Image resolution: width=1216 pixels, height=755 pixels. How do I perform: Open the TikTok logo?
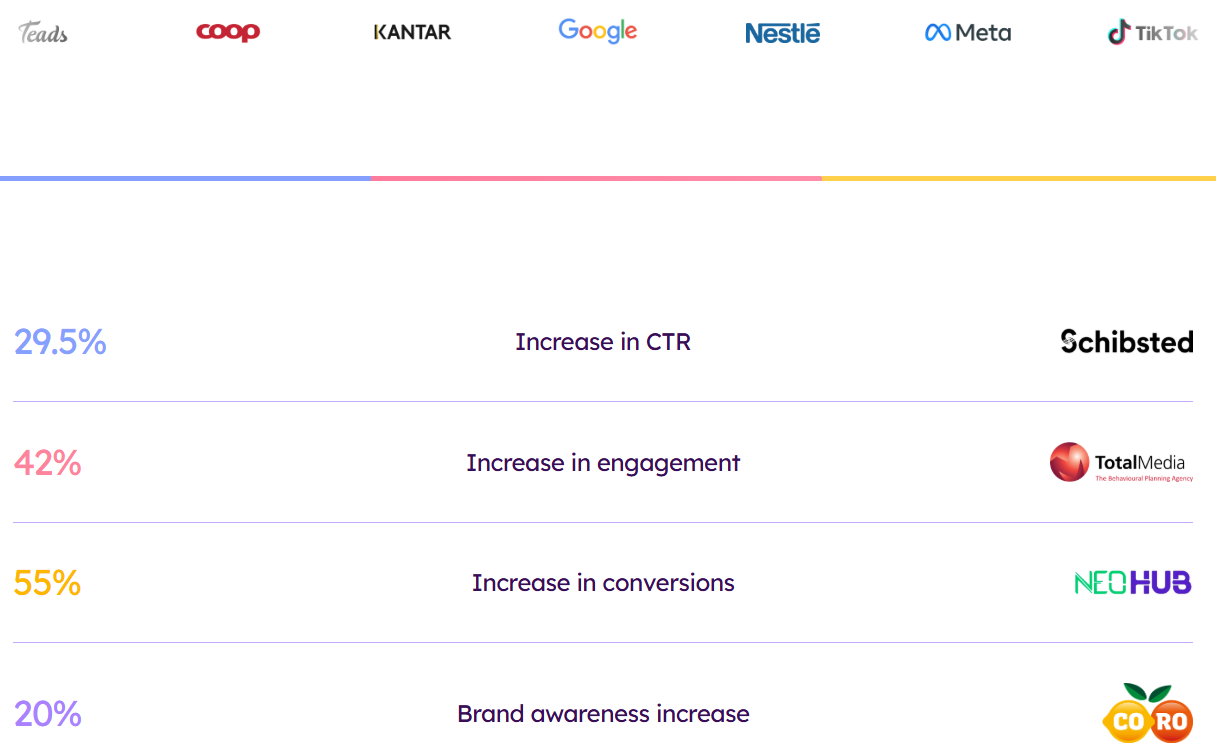coord(1153,33)
